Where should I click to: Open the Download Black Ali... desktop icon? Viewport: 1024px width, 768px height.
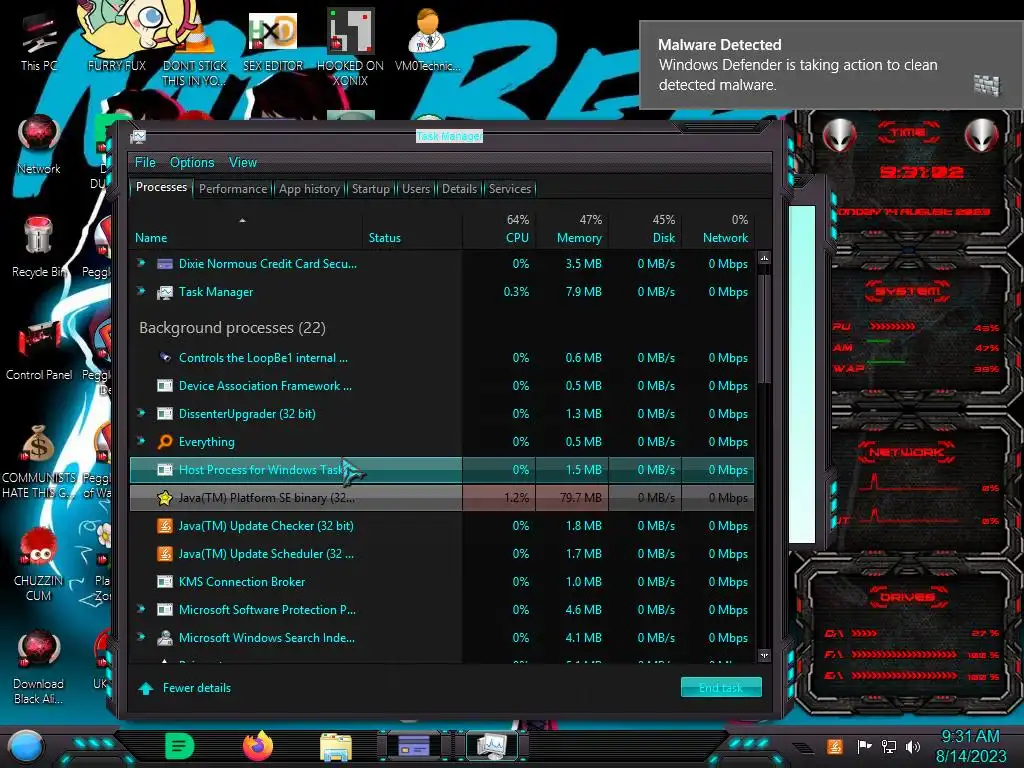tap(39, 666)
